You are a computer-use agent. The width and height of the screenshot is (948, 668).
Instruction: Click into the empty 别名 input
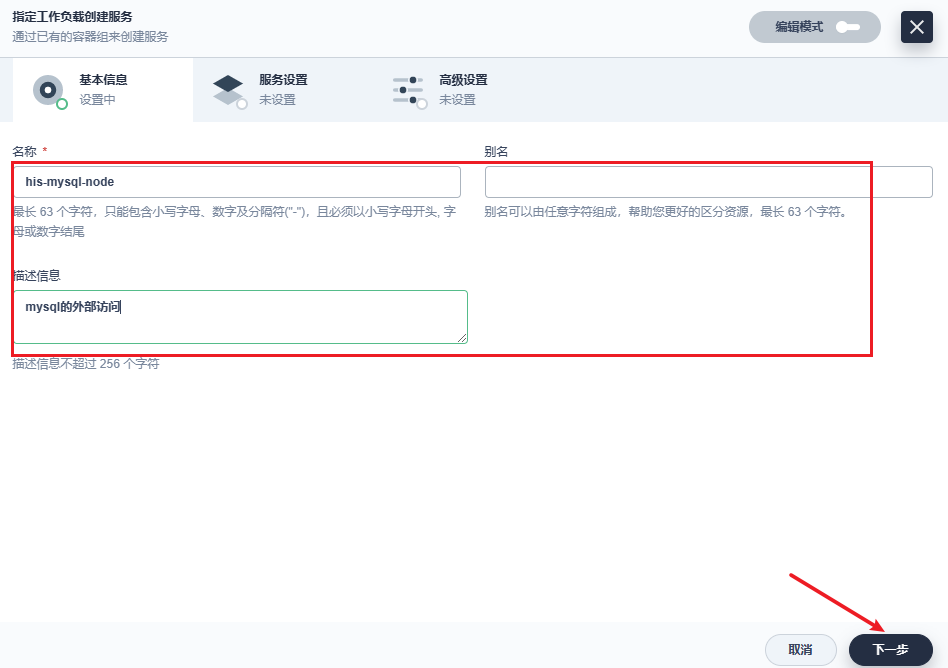[x=708, y=182]
